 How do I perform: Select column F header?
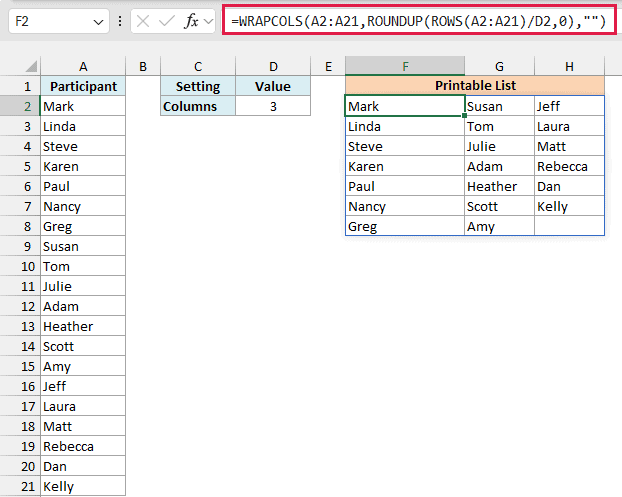pyautogui.click(x=405, y=66)
